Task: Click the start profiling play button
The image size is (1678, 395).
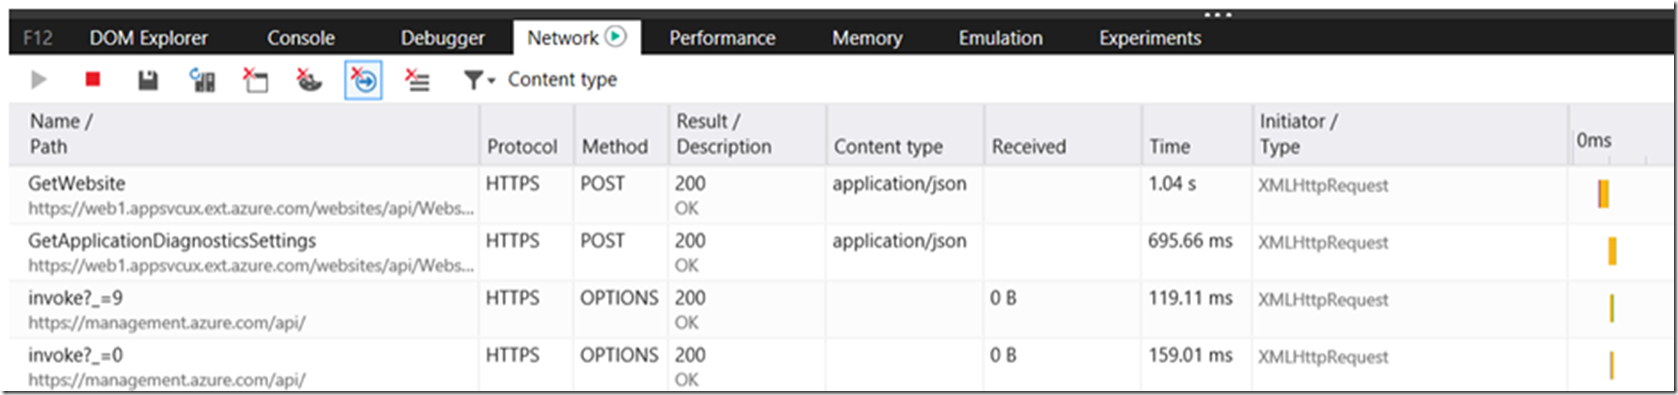Action: coord(39,80)
